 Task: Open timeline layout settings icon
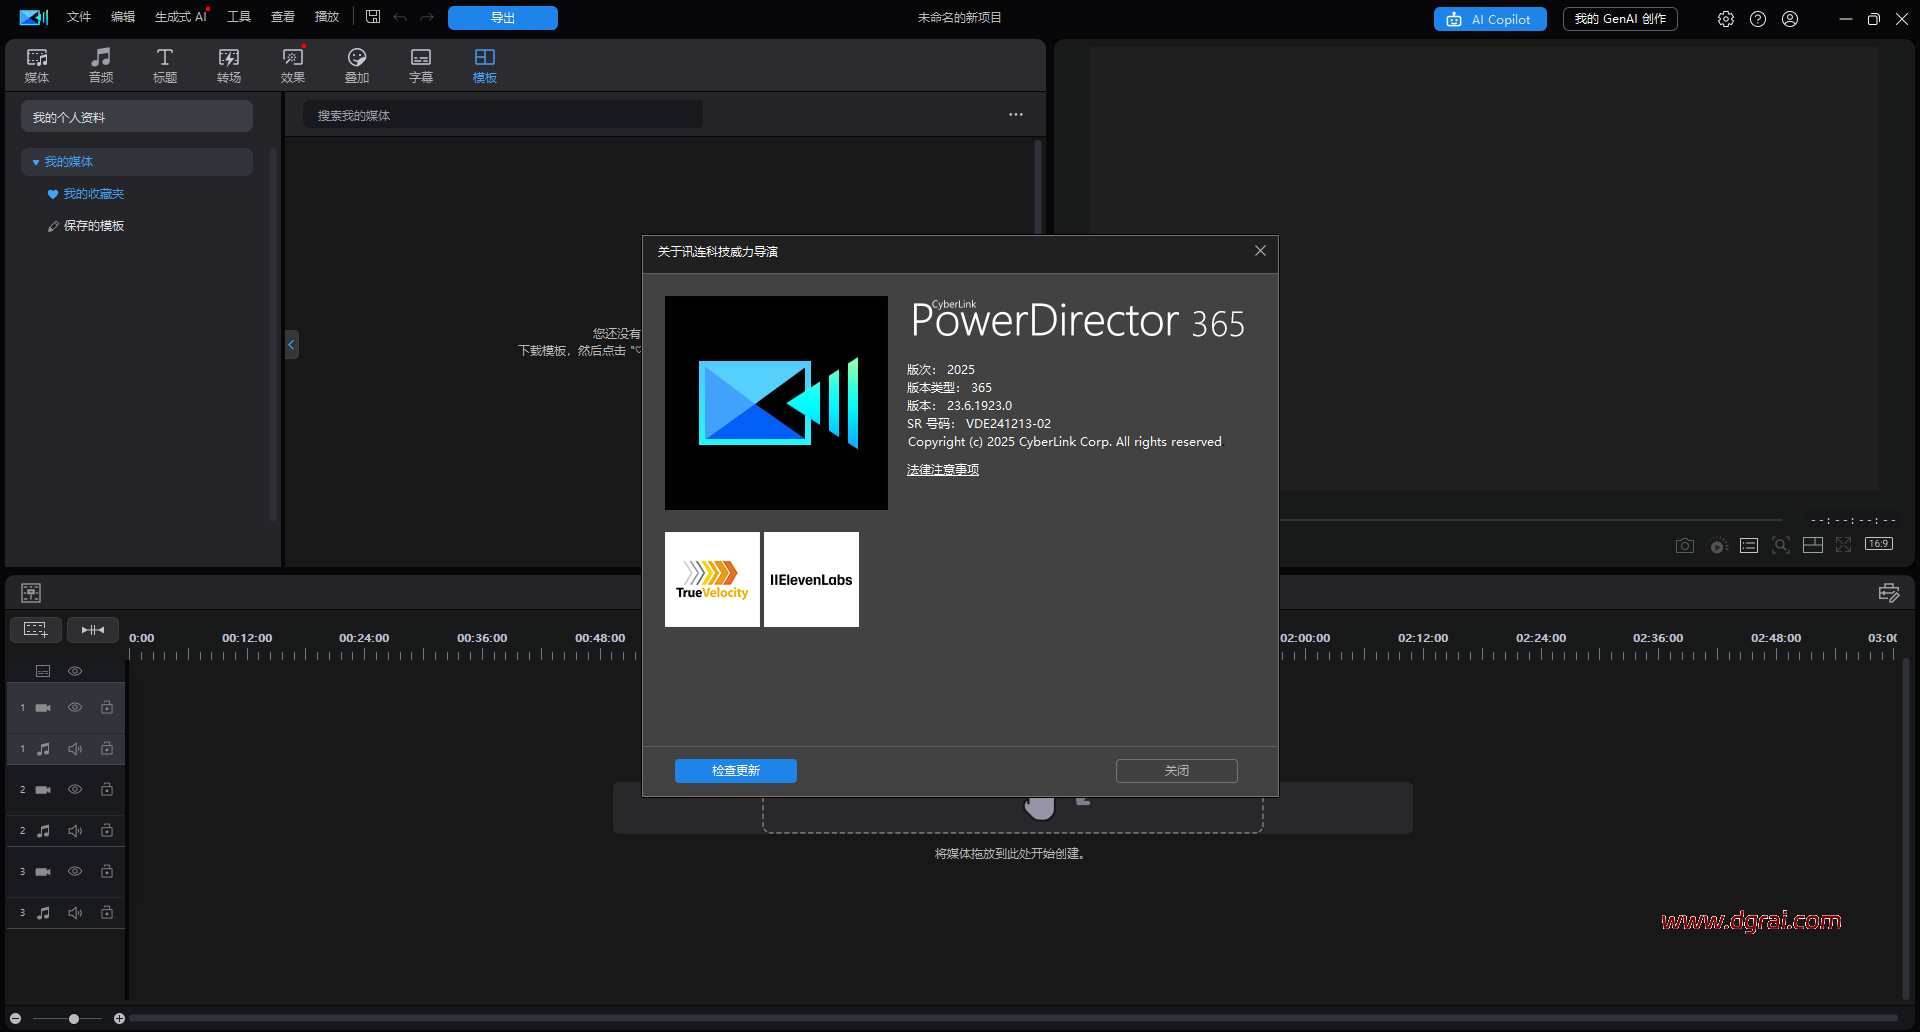click(x=1889, y=593)
